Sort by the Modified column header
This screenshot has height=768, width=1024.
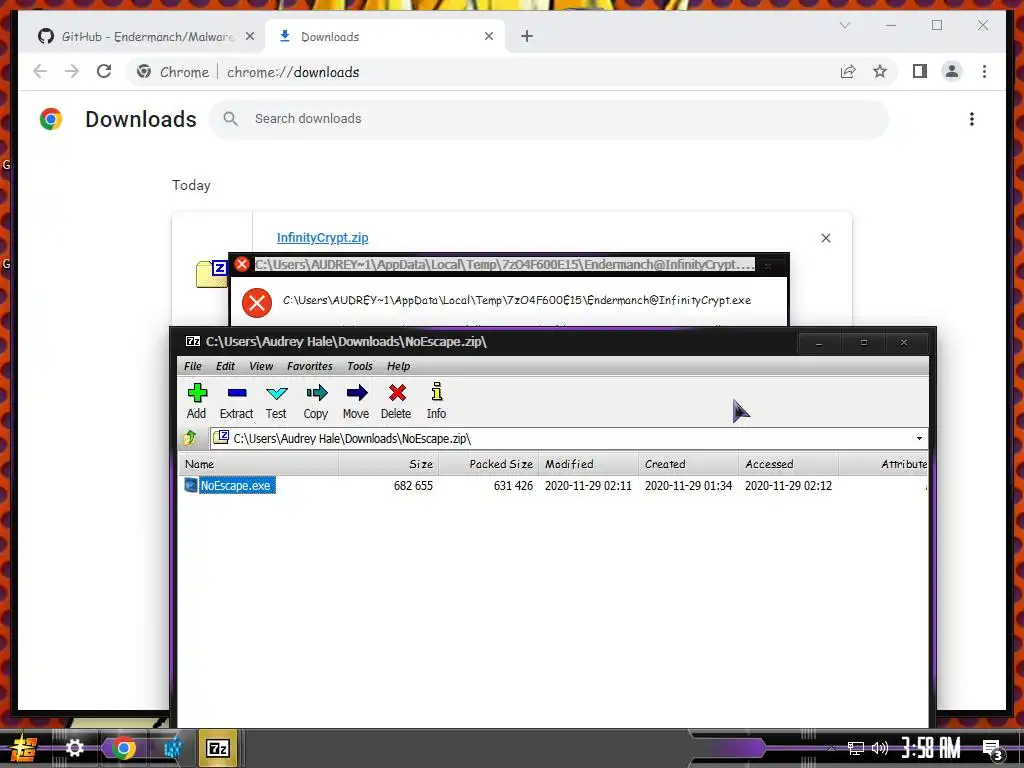[x=588, y=464]
